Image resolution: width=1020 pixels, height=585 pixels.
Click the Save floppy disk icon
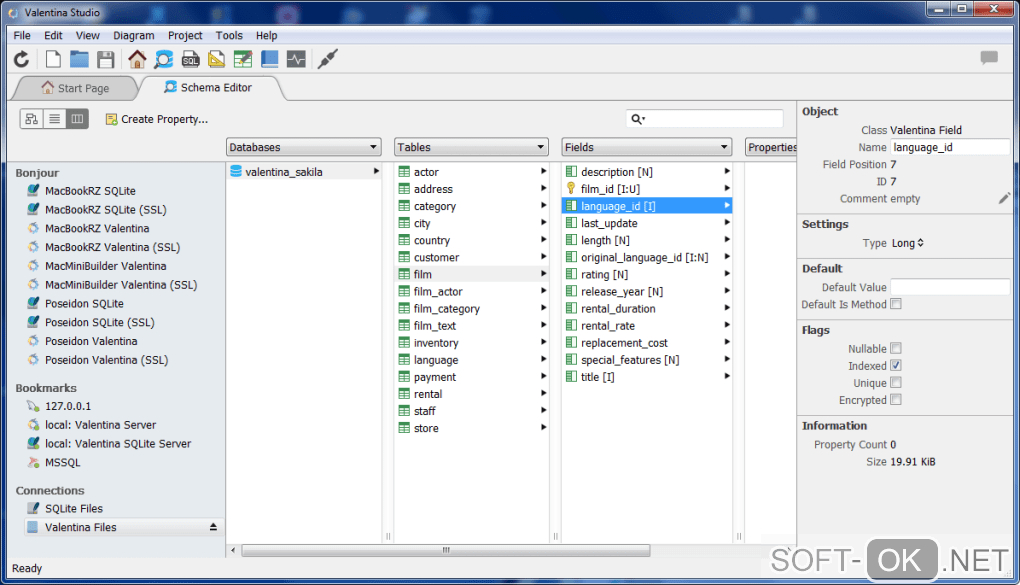point(105,60)
